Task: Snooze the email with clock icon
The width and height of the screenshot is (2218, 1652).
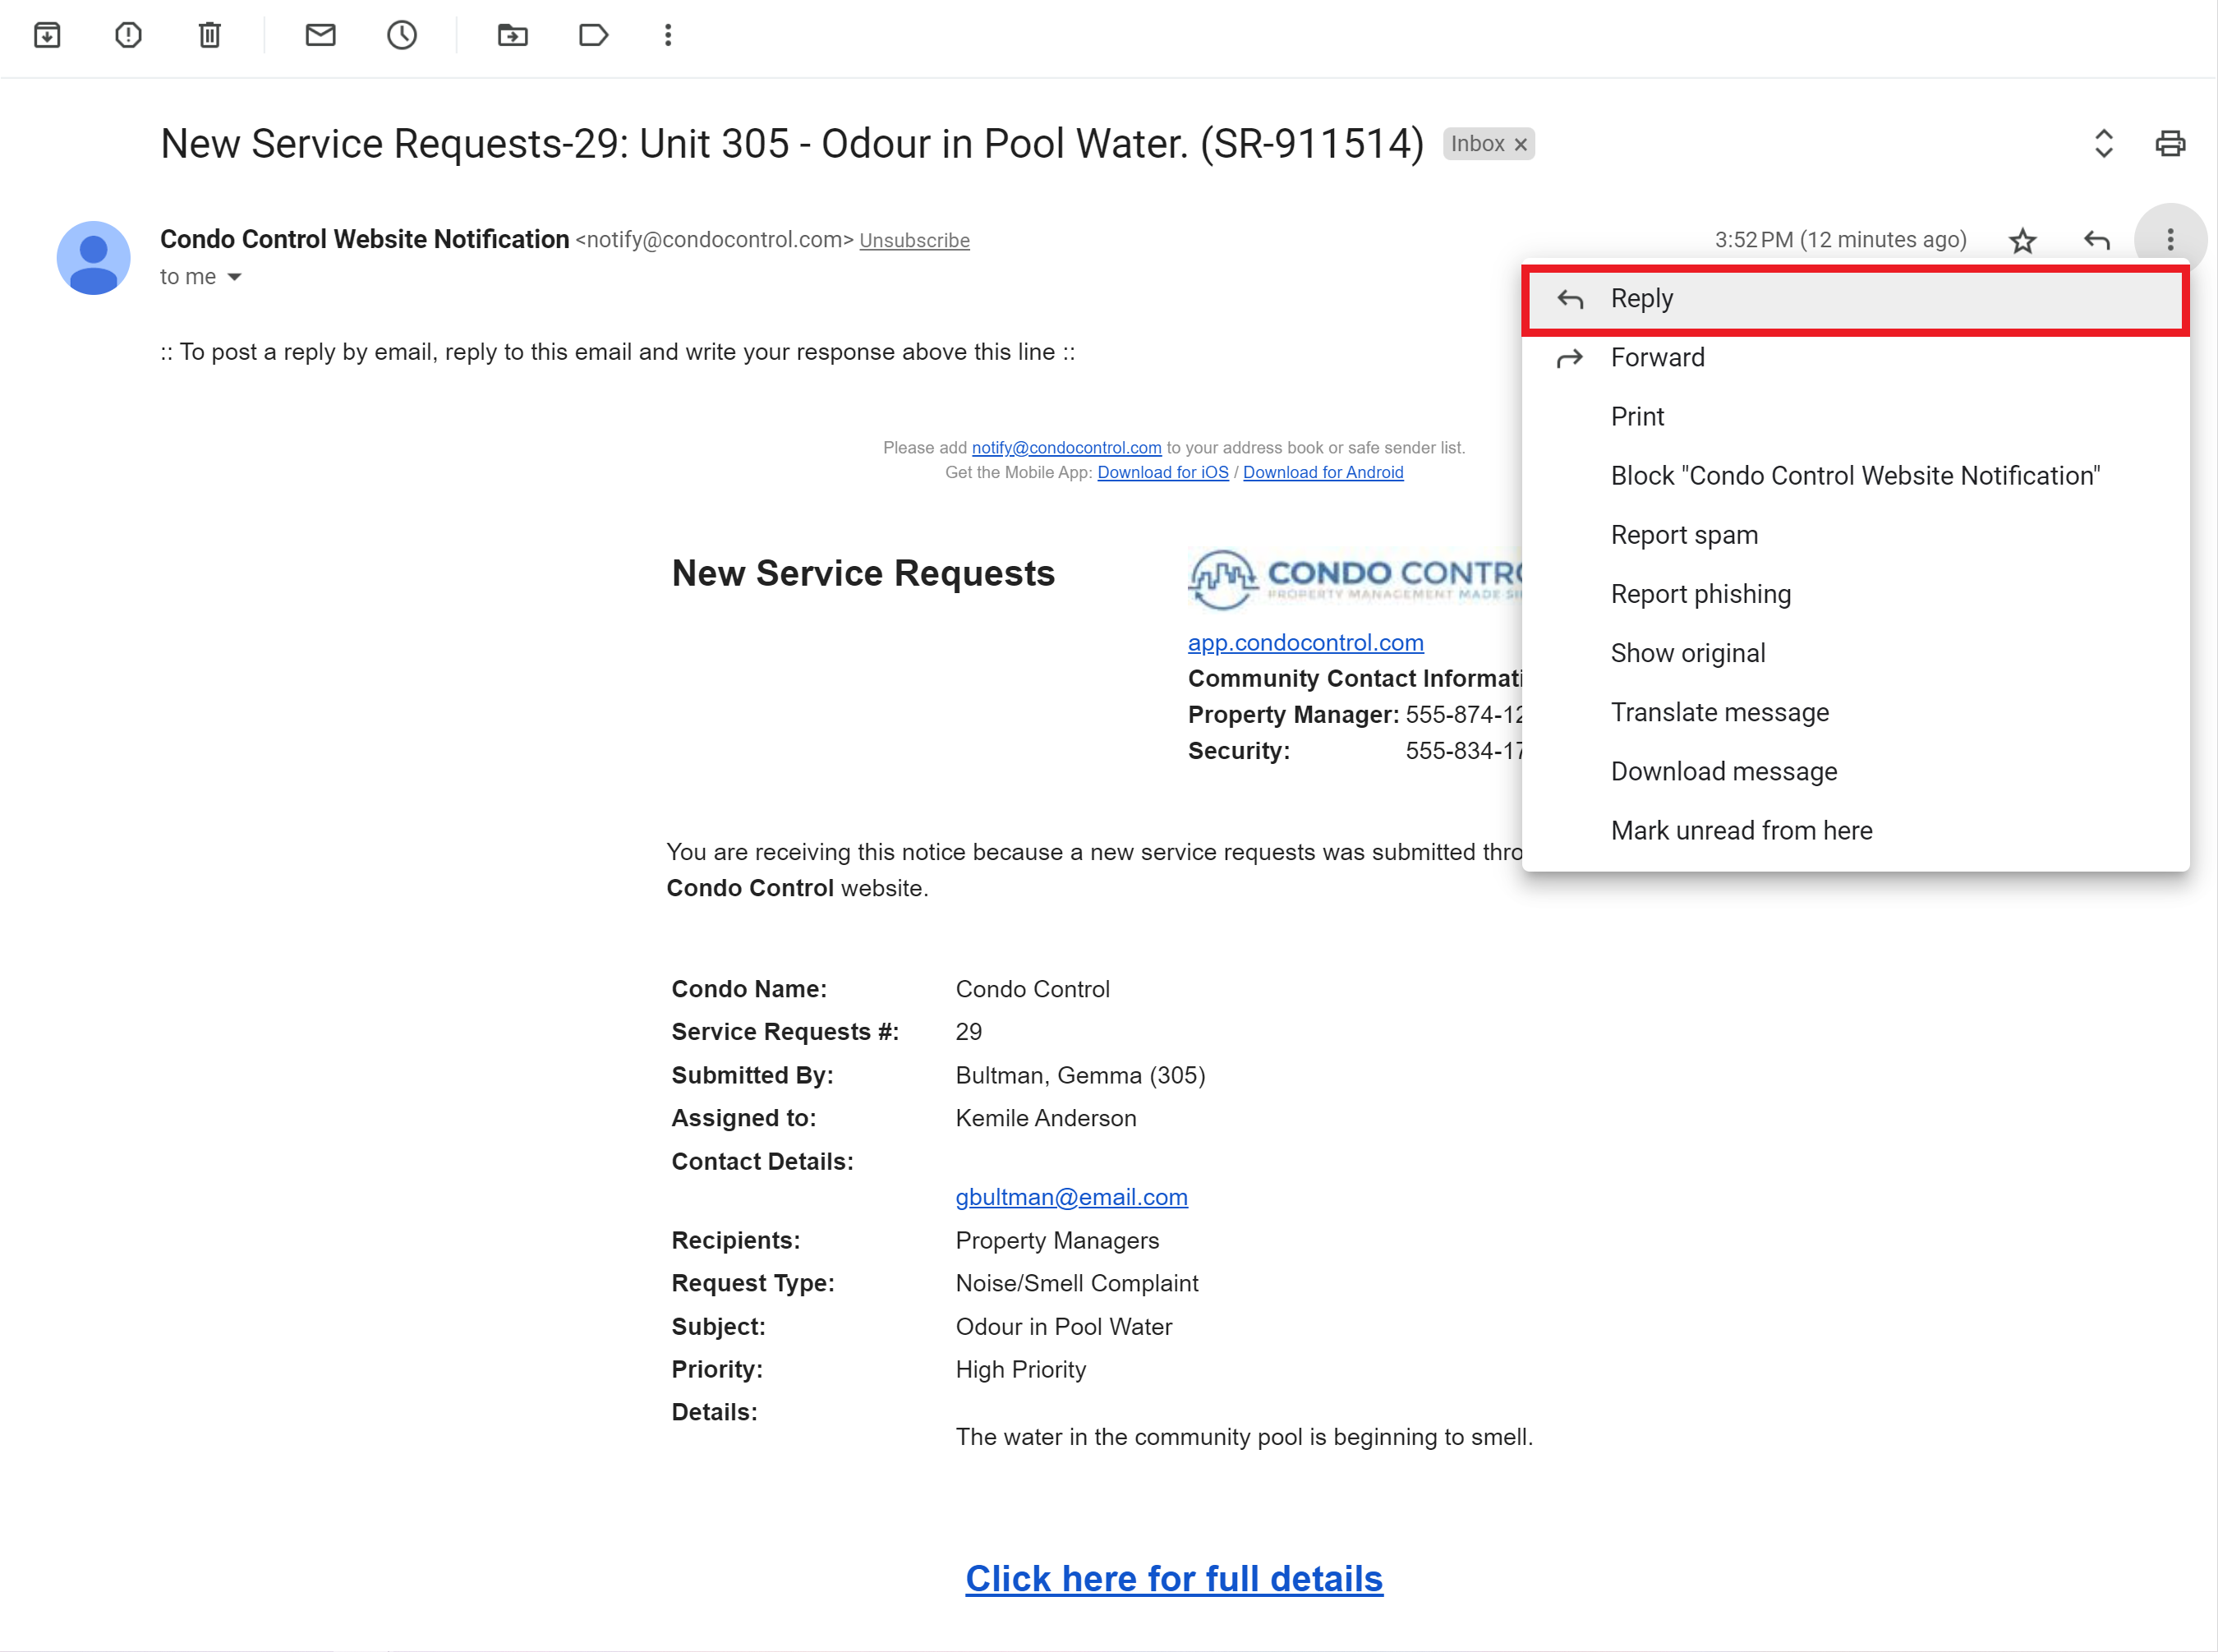Action: [402, 35]
